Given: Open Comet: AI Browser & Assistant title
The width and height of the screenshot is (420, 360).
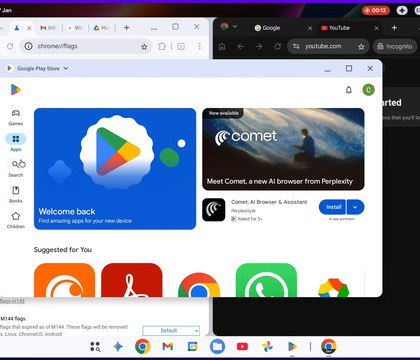Looking at the screenshot, I should coord(269,202).
